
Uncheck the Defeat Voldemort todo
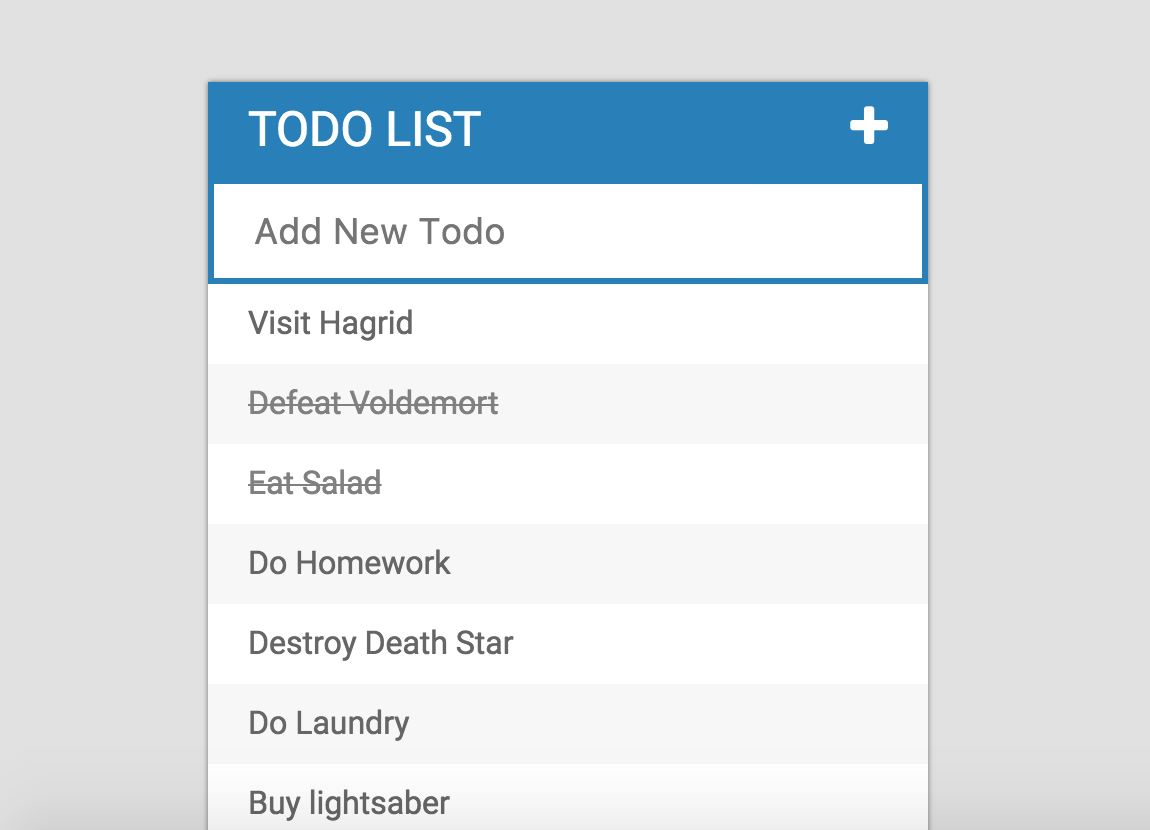373,404
